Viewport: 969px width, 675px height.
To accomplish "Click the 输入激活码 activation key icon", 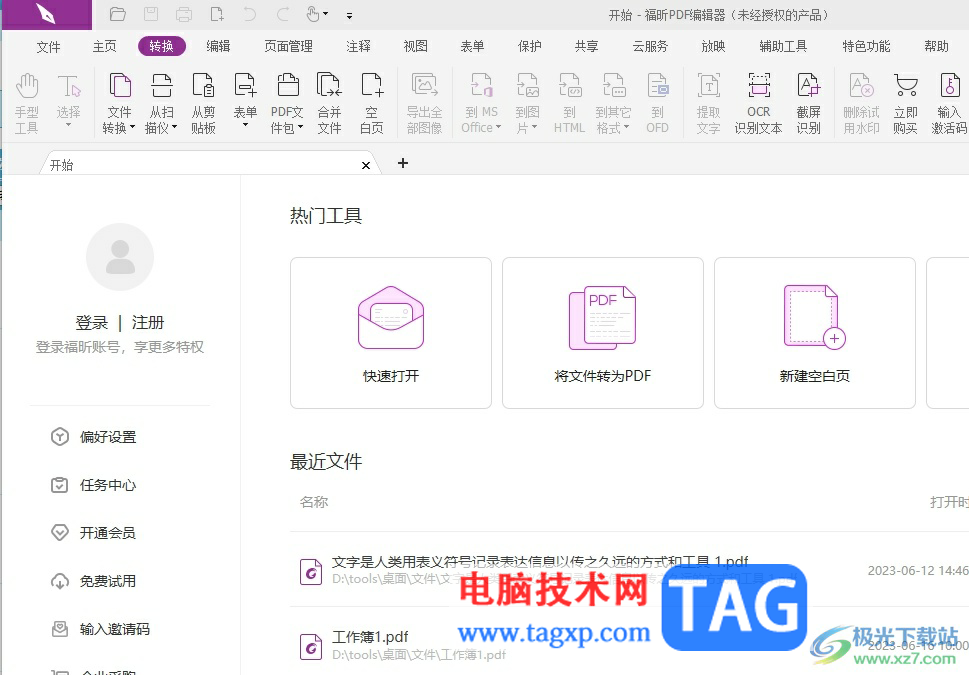I will tap(949, 103).
